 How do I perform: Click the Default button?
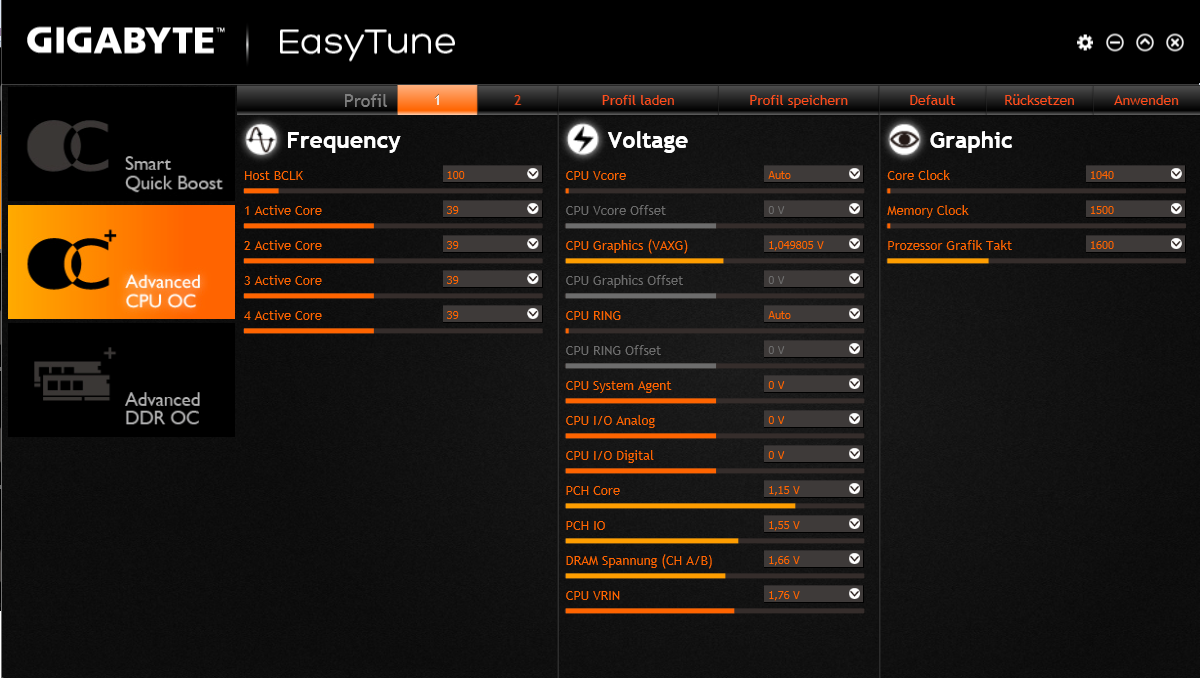point(932,100)
